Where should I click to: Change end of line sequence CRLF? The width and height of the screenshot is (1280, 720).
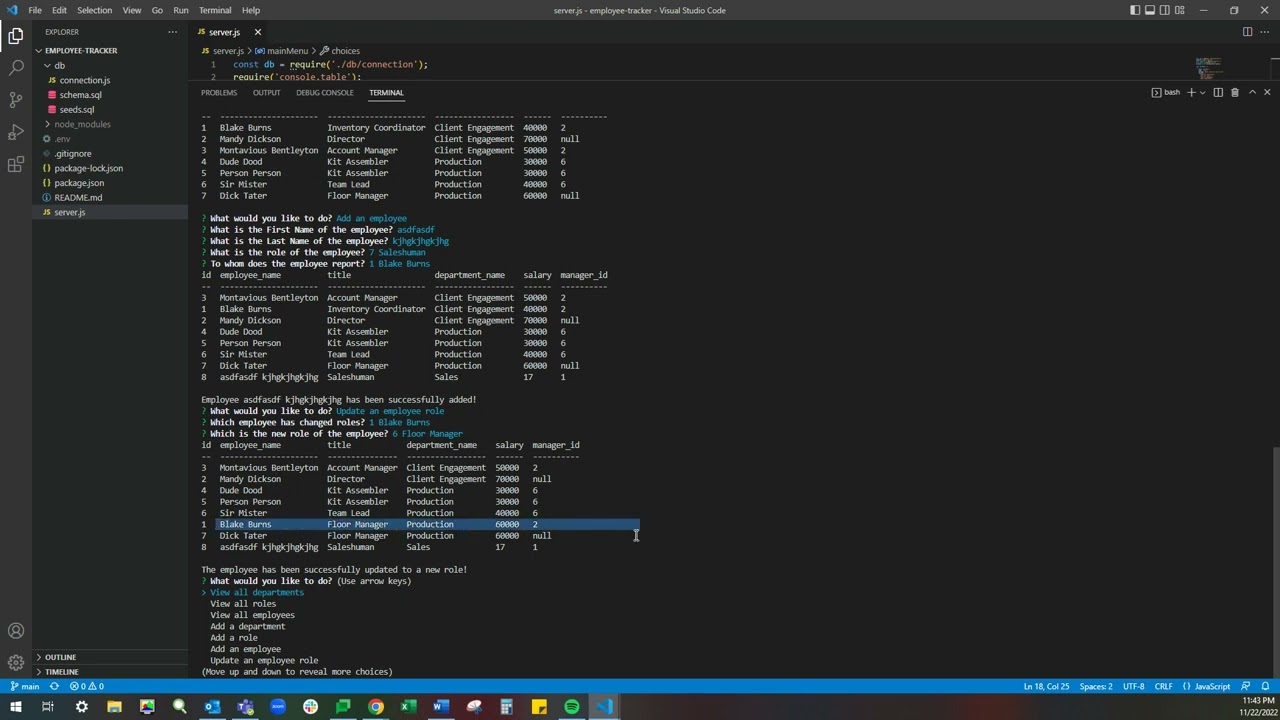[1163, 686]
